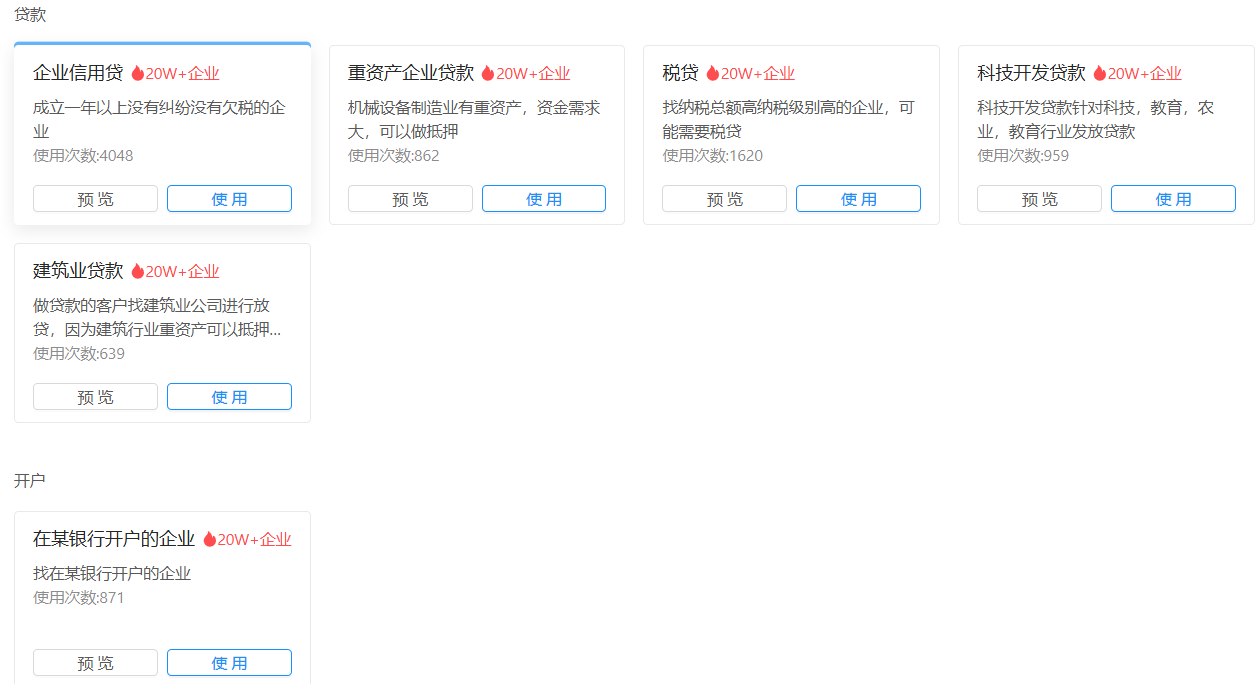The height and width of the screenshot is (684, 1259).
Task: Click the 贷款 section heading
Action: coord(30,15)
